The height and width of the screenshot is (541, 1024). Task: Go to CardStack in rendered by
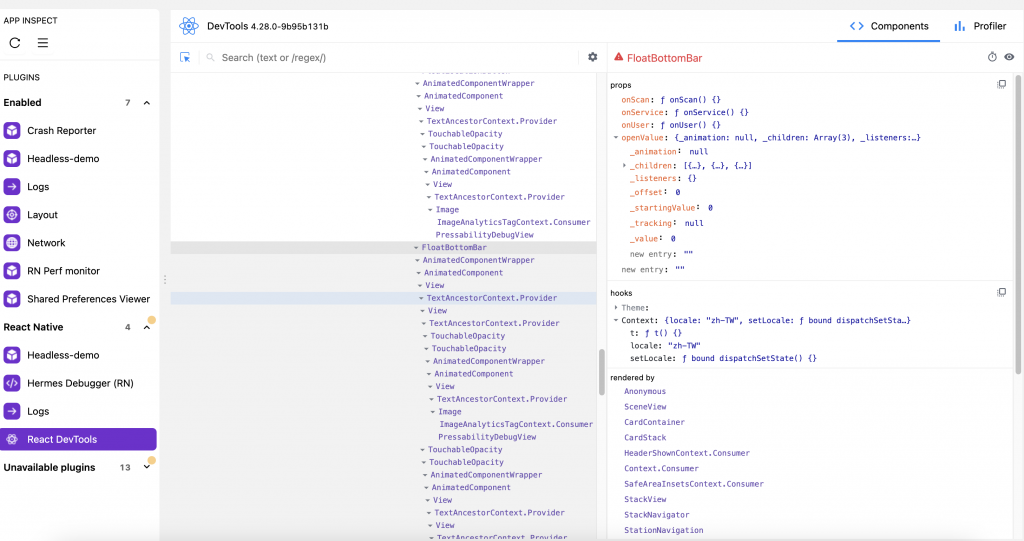(645, 438)
